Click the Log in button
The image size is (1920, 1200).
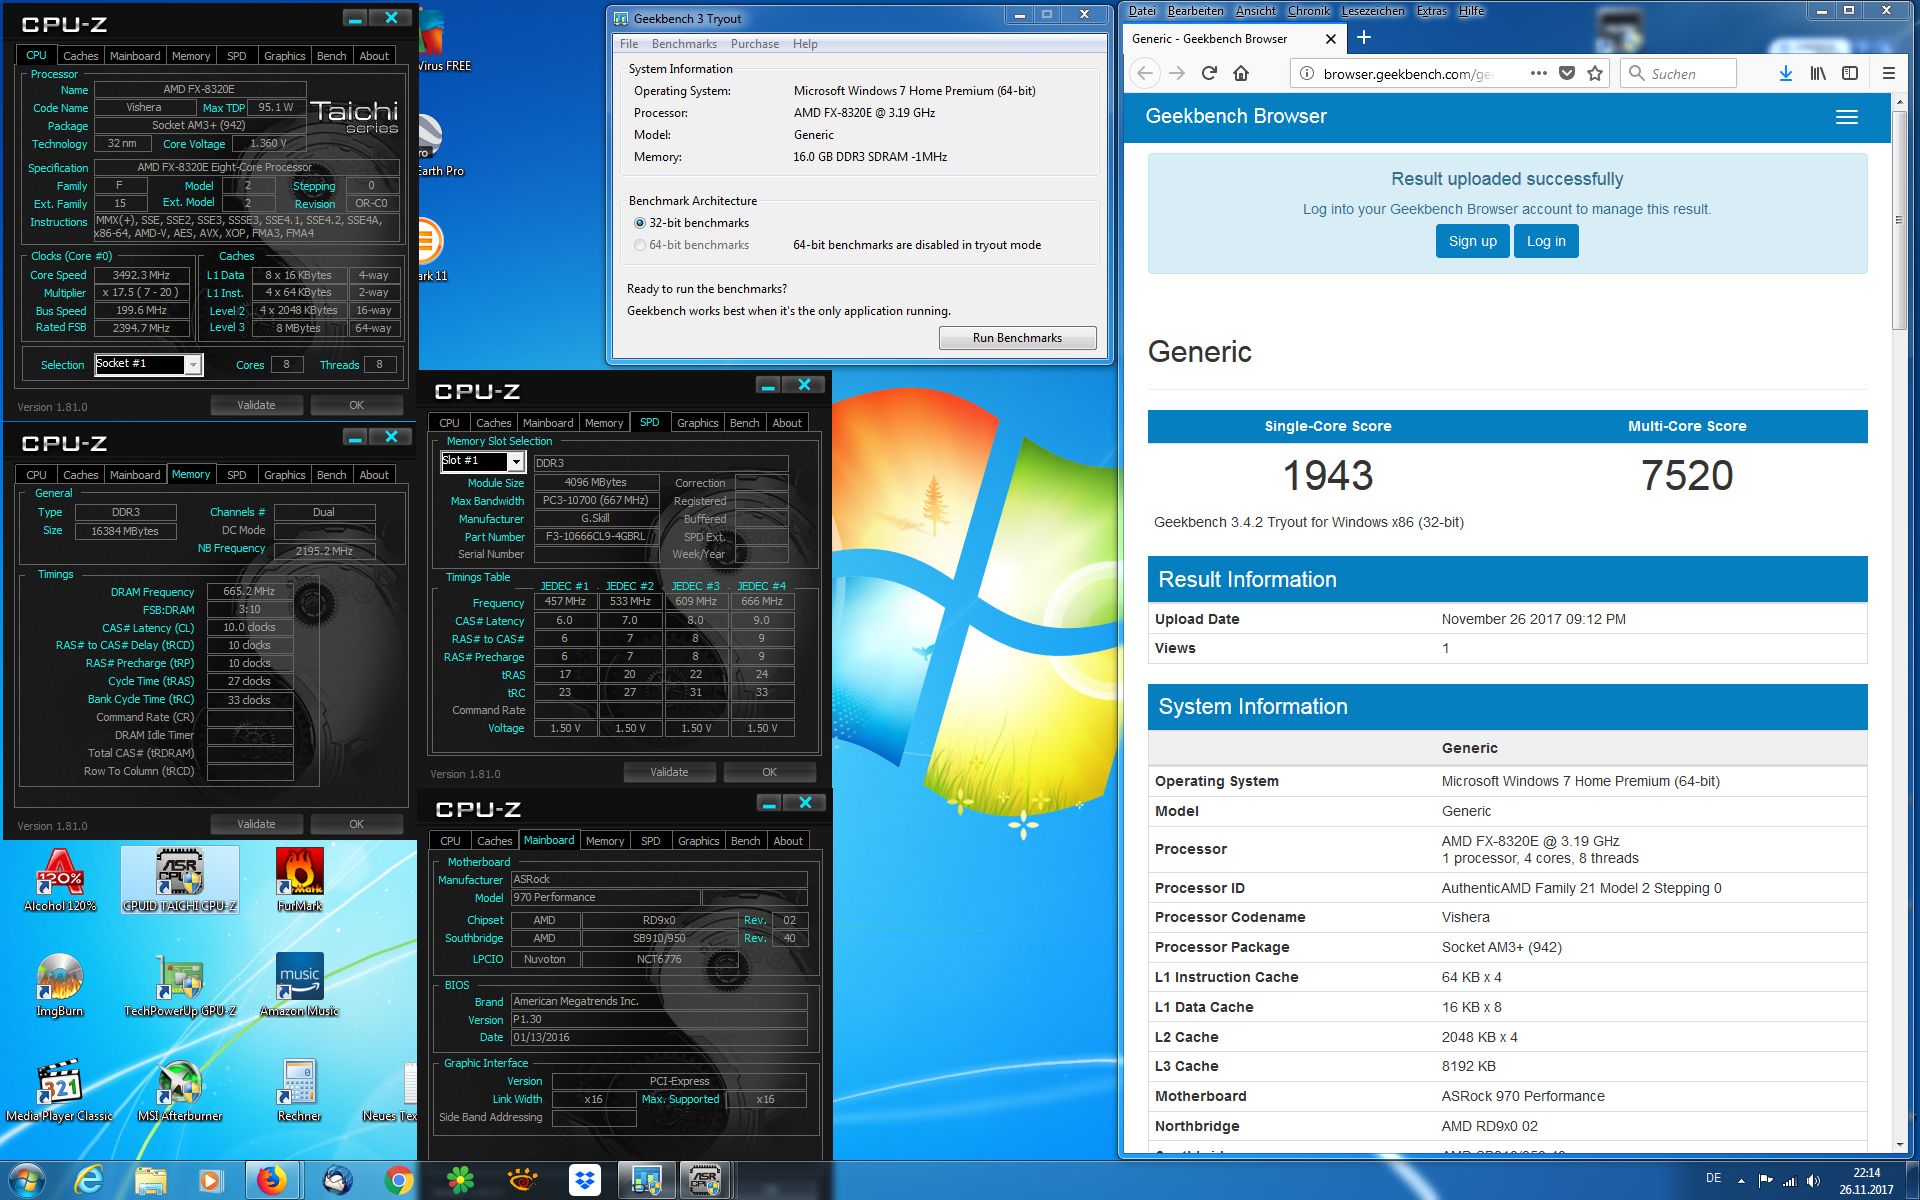tap(1546, 241)
